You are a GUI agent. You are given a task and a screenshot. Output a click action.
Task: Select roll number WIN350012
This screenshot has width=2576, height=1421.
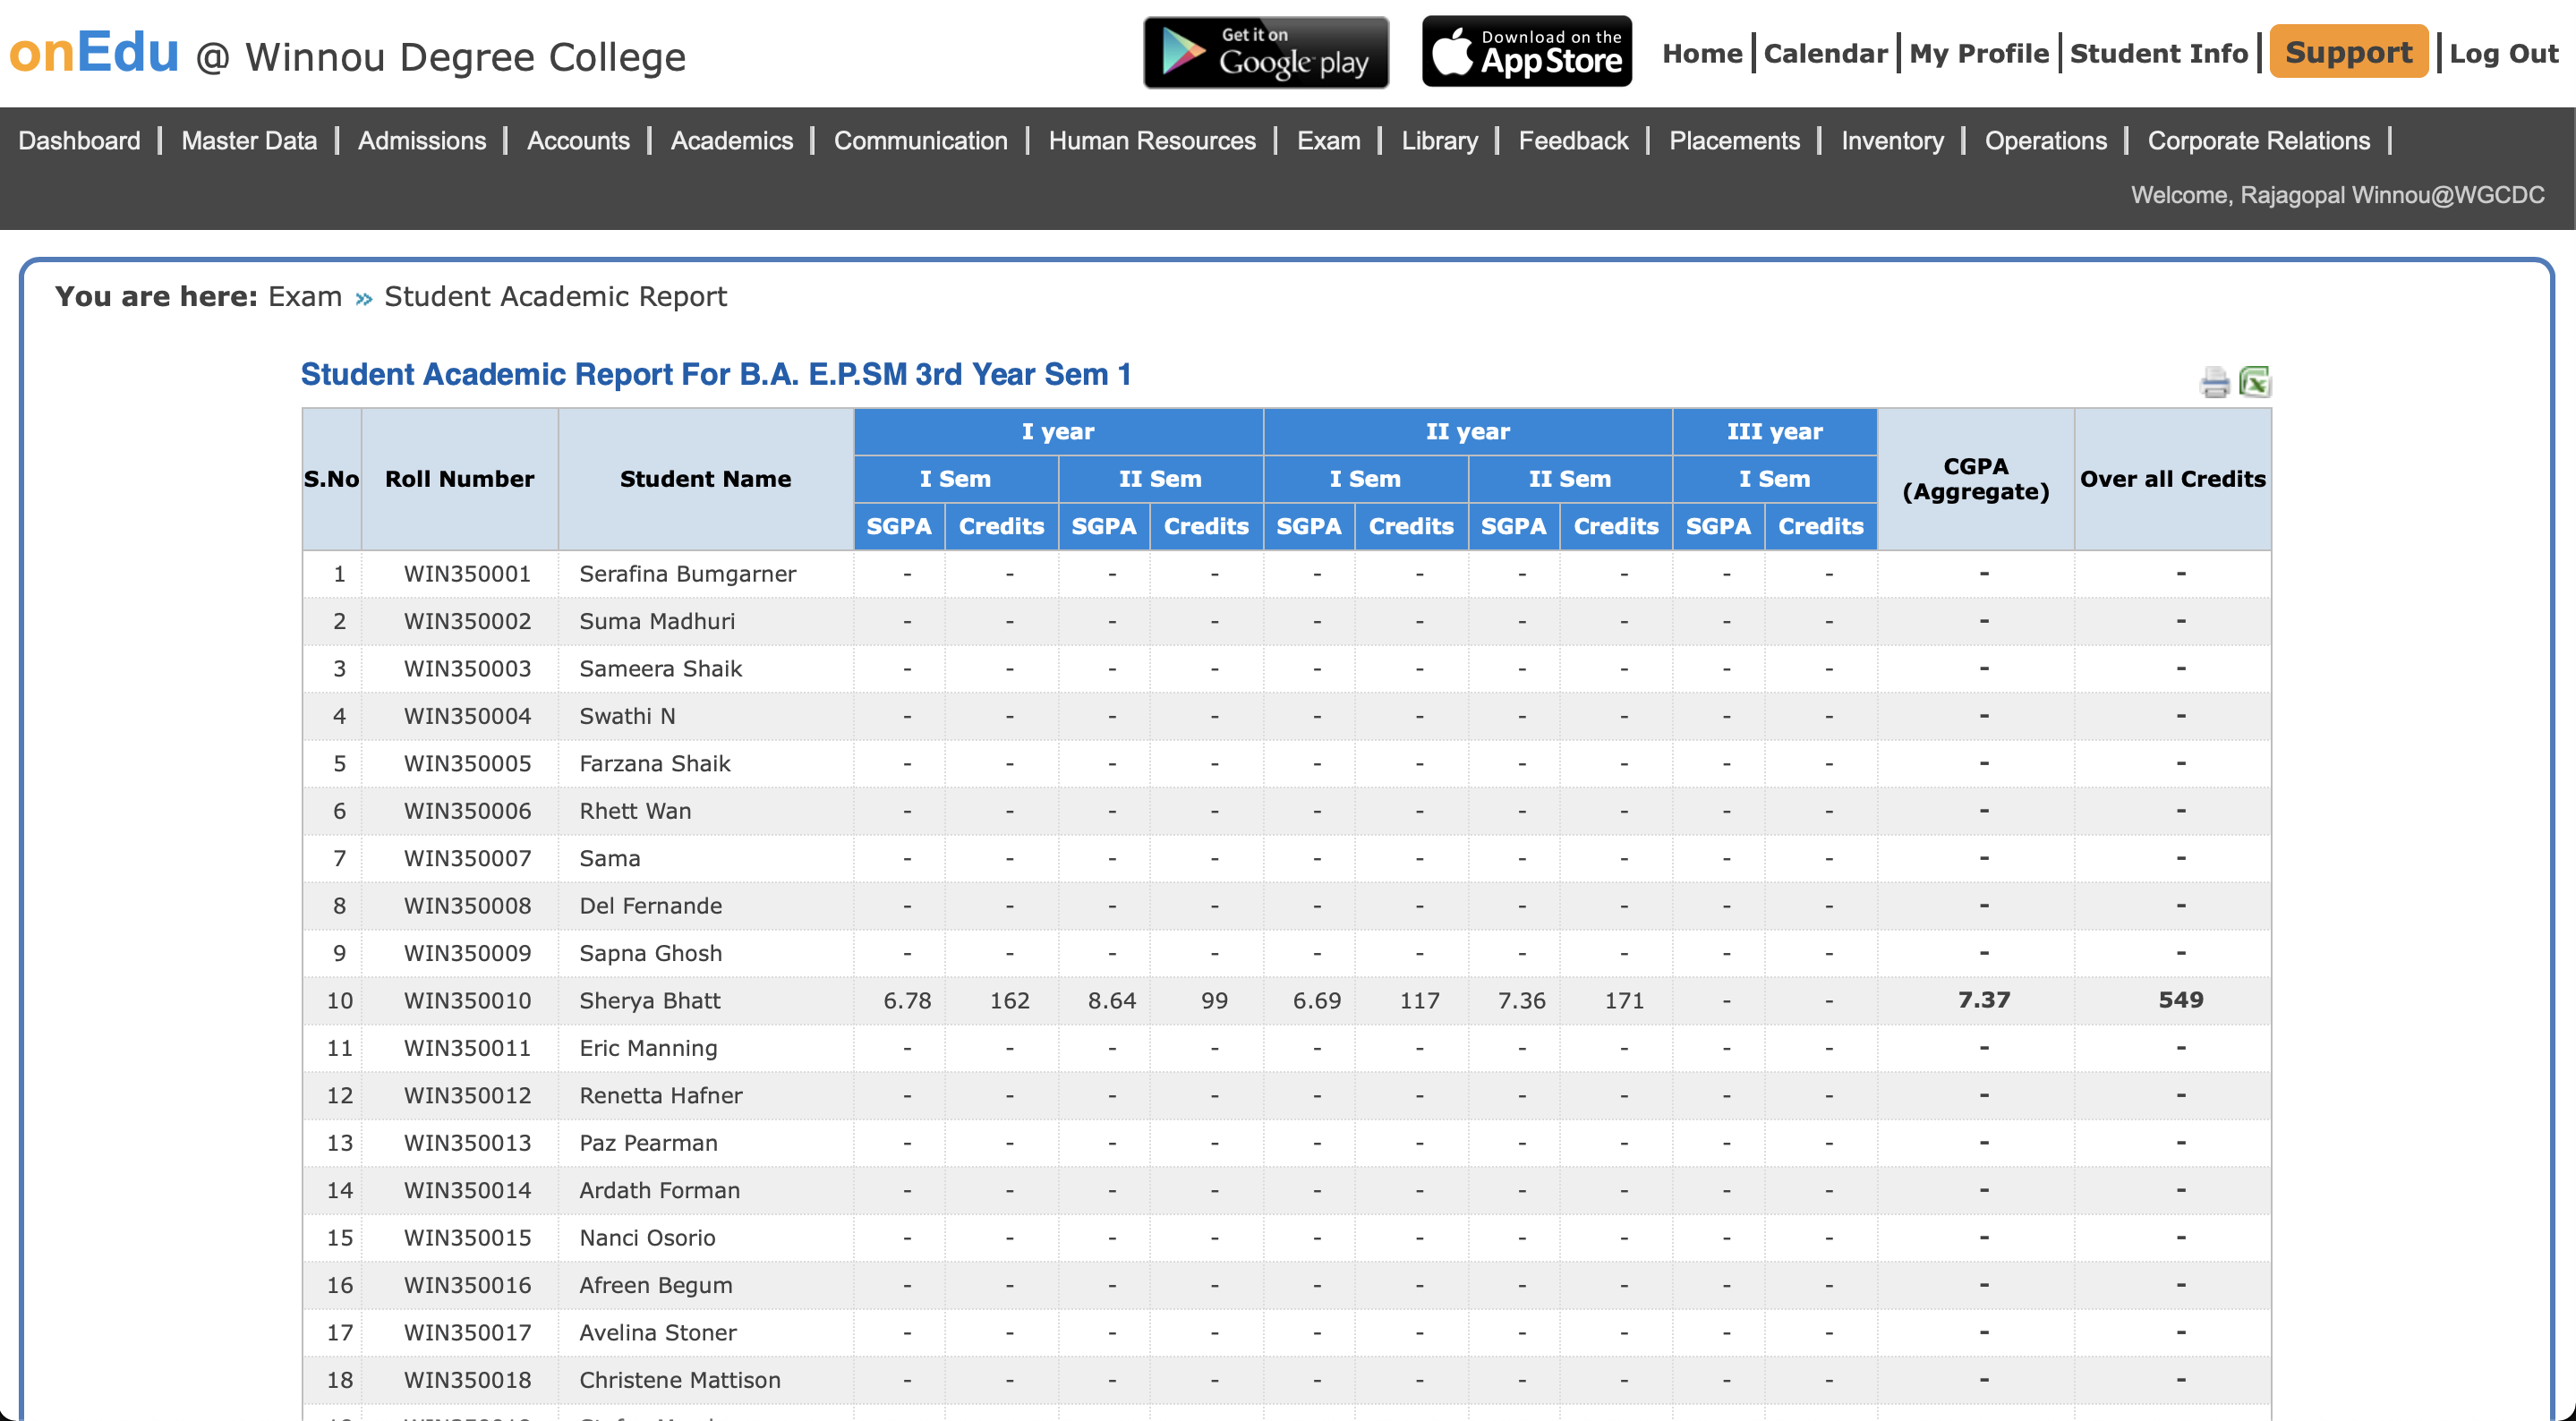coord(467,1096)
